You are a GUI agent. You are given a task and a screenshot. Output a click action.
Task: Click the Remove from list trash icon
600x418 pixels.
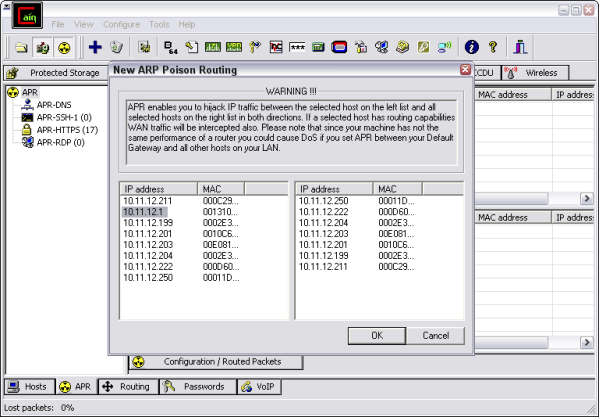point(116,47)
